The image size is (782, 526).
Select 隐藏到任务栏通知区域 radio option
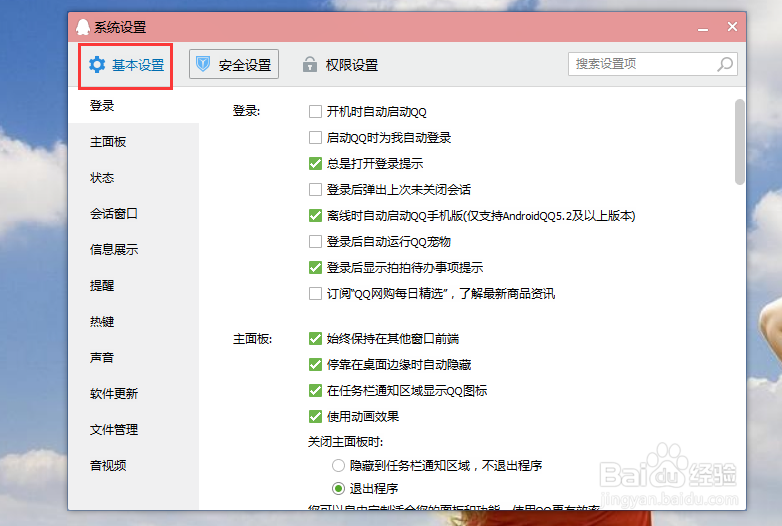(338, 466)
